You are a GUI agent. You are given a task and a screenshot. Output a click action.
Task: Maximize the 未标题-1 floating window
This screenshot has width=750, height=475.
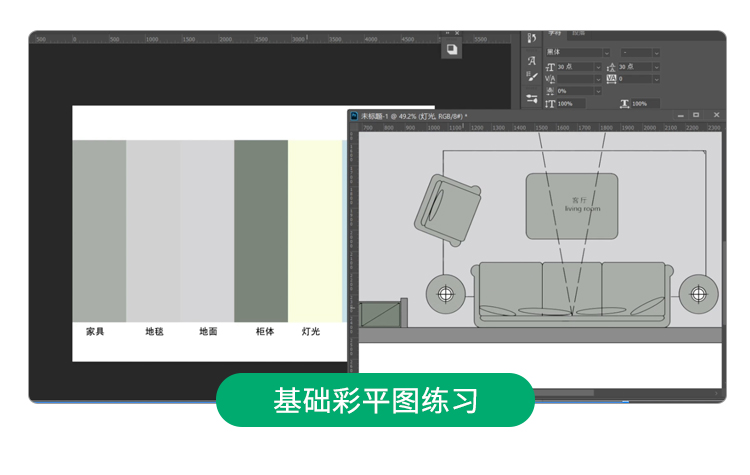pos(696,115)
